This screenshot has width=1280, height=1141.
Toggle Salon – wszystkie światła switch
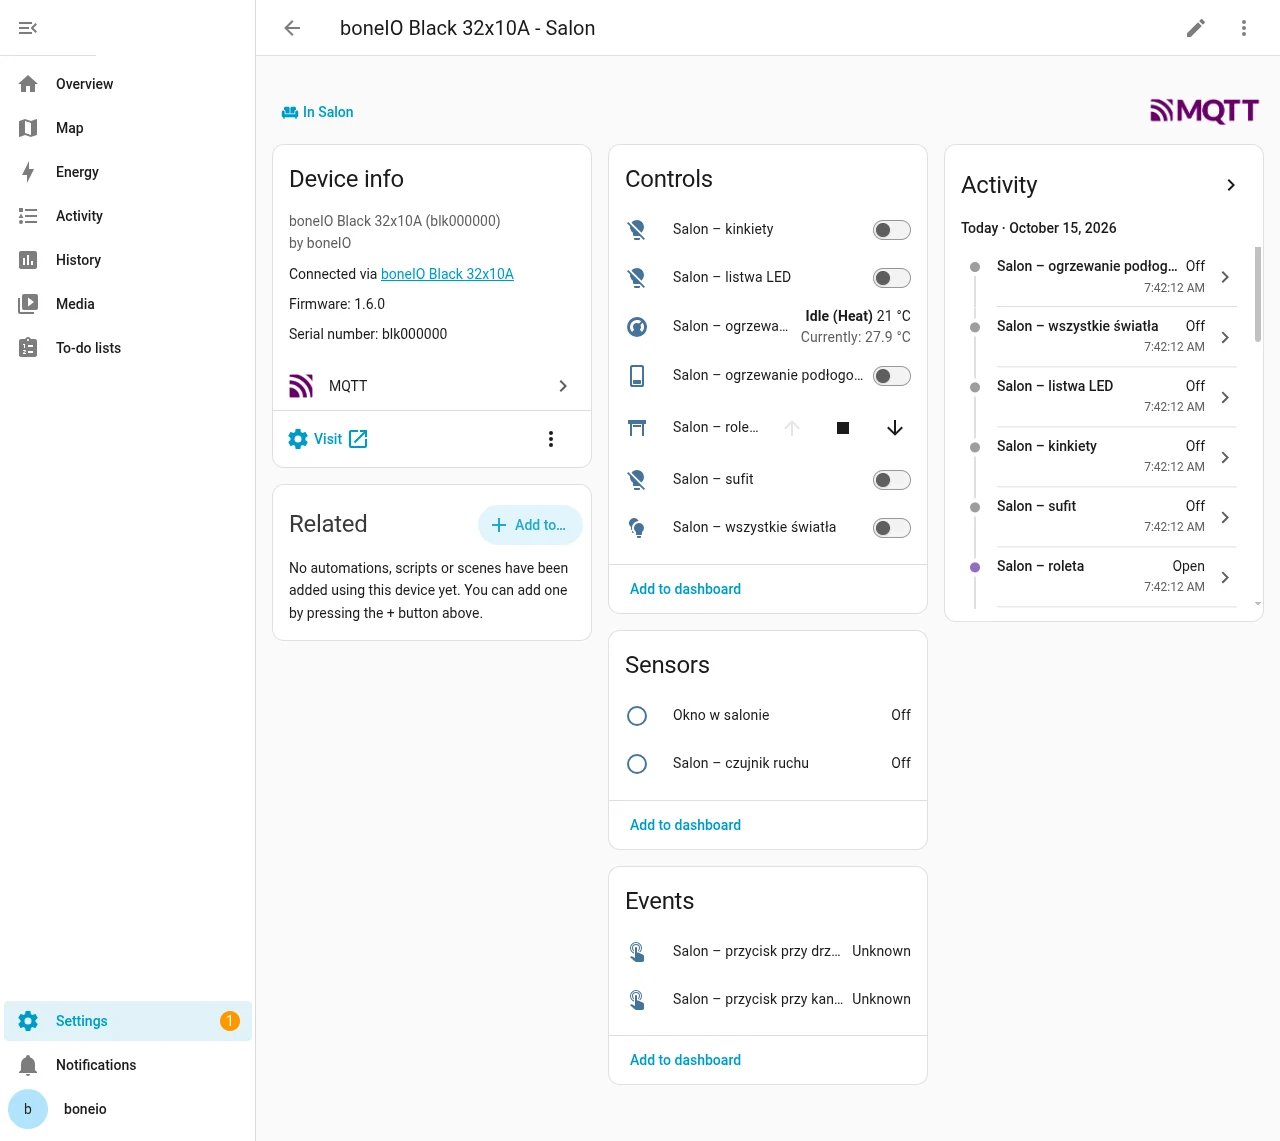tap(892, 528)
